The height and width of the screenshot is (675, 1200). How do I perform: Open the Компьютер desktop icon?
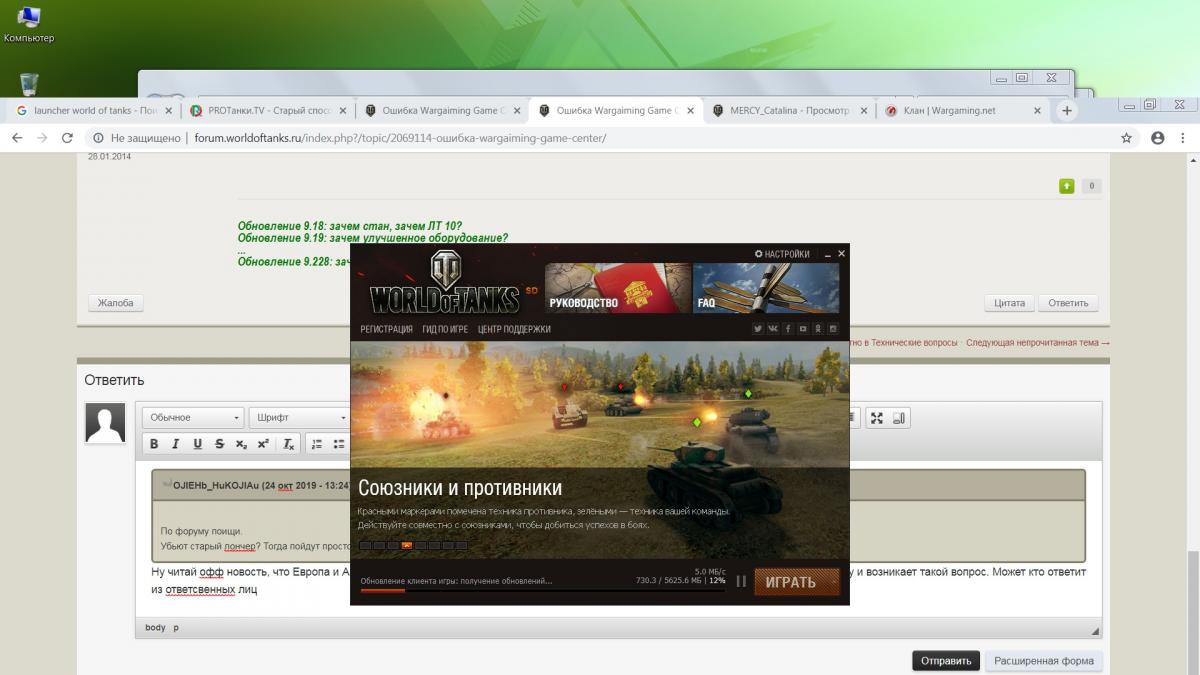coord(29,26)
